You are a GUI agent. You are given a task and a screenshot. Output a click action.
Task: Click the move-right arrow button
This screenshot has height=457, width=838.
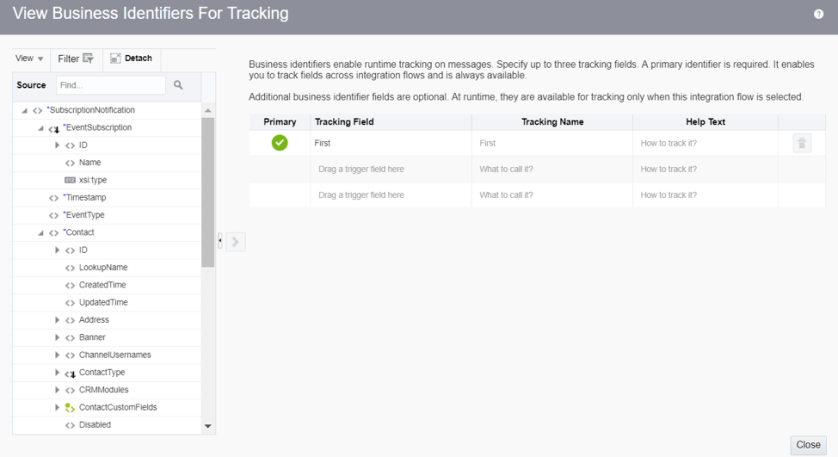pos(236,241)
